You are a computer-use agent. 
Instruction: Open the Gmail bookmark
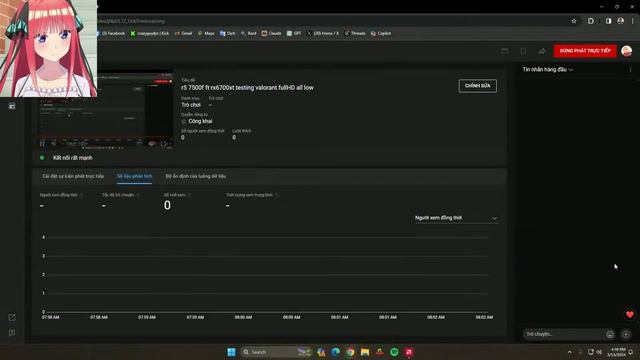183,33
